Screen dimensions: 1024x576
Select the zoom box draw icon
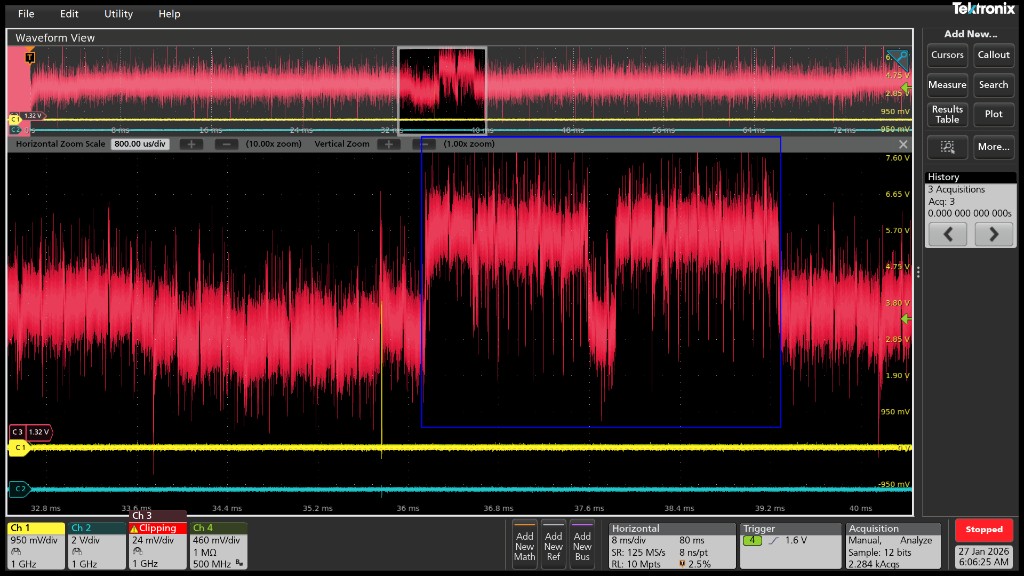(x=947, y=147)
